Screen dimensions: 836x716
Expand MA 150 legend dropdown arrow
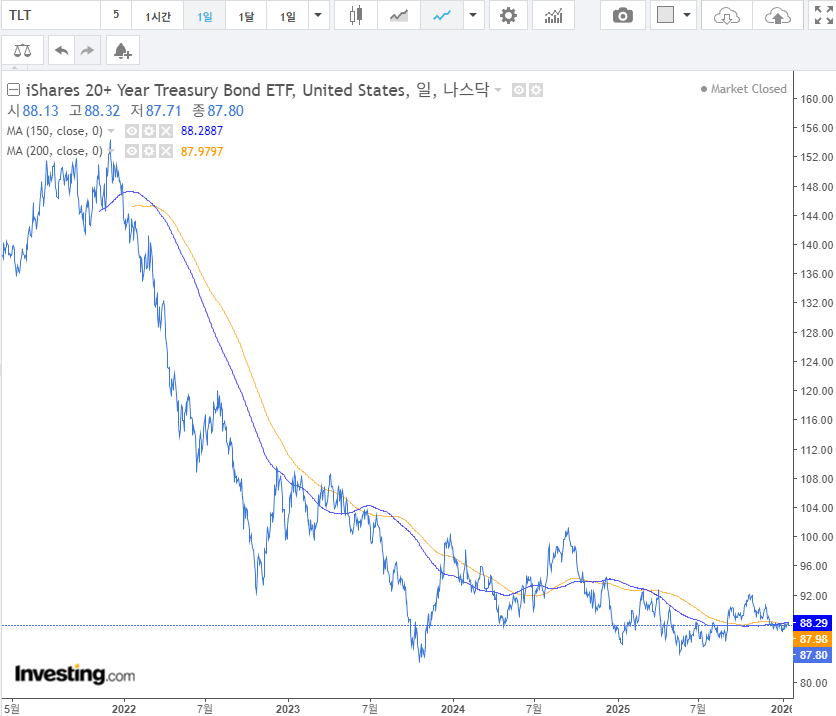(111, 131)
